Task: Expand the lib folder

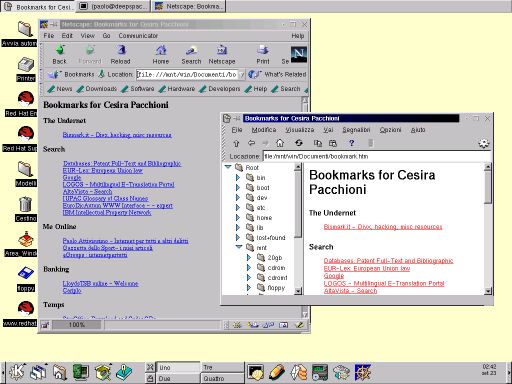Action: pyautogui.click(x=238, y=228)
